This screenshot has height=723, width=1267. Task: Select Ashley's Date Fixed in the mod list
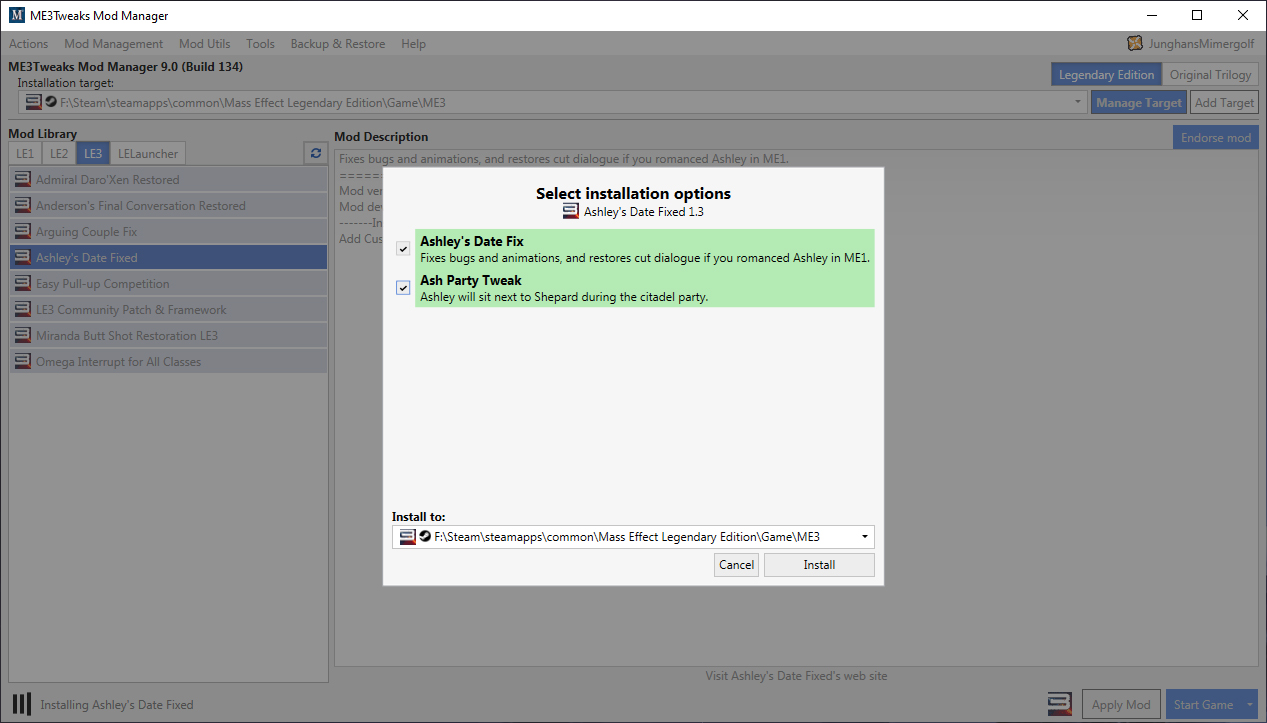pos(169,258)
